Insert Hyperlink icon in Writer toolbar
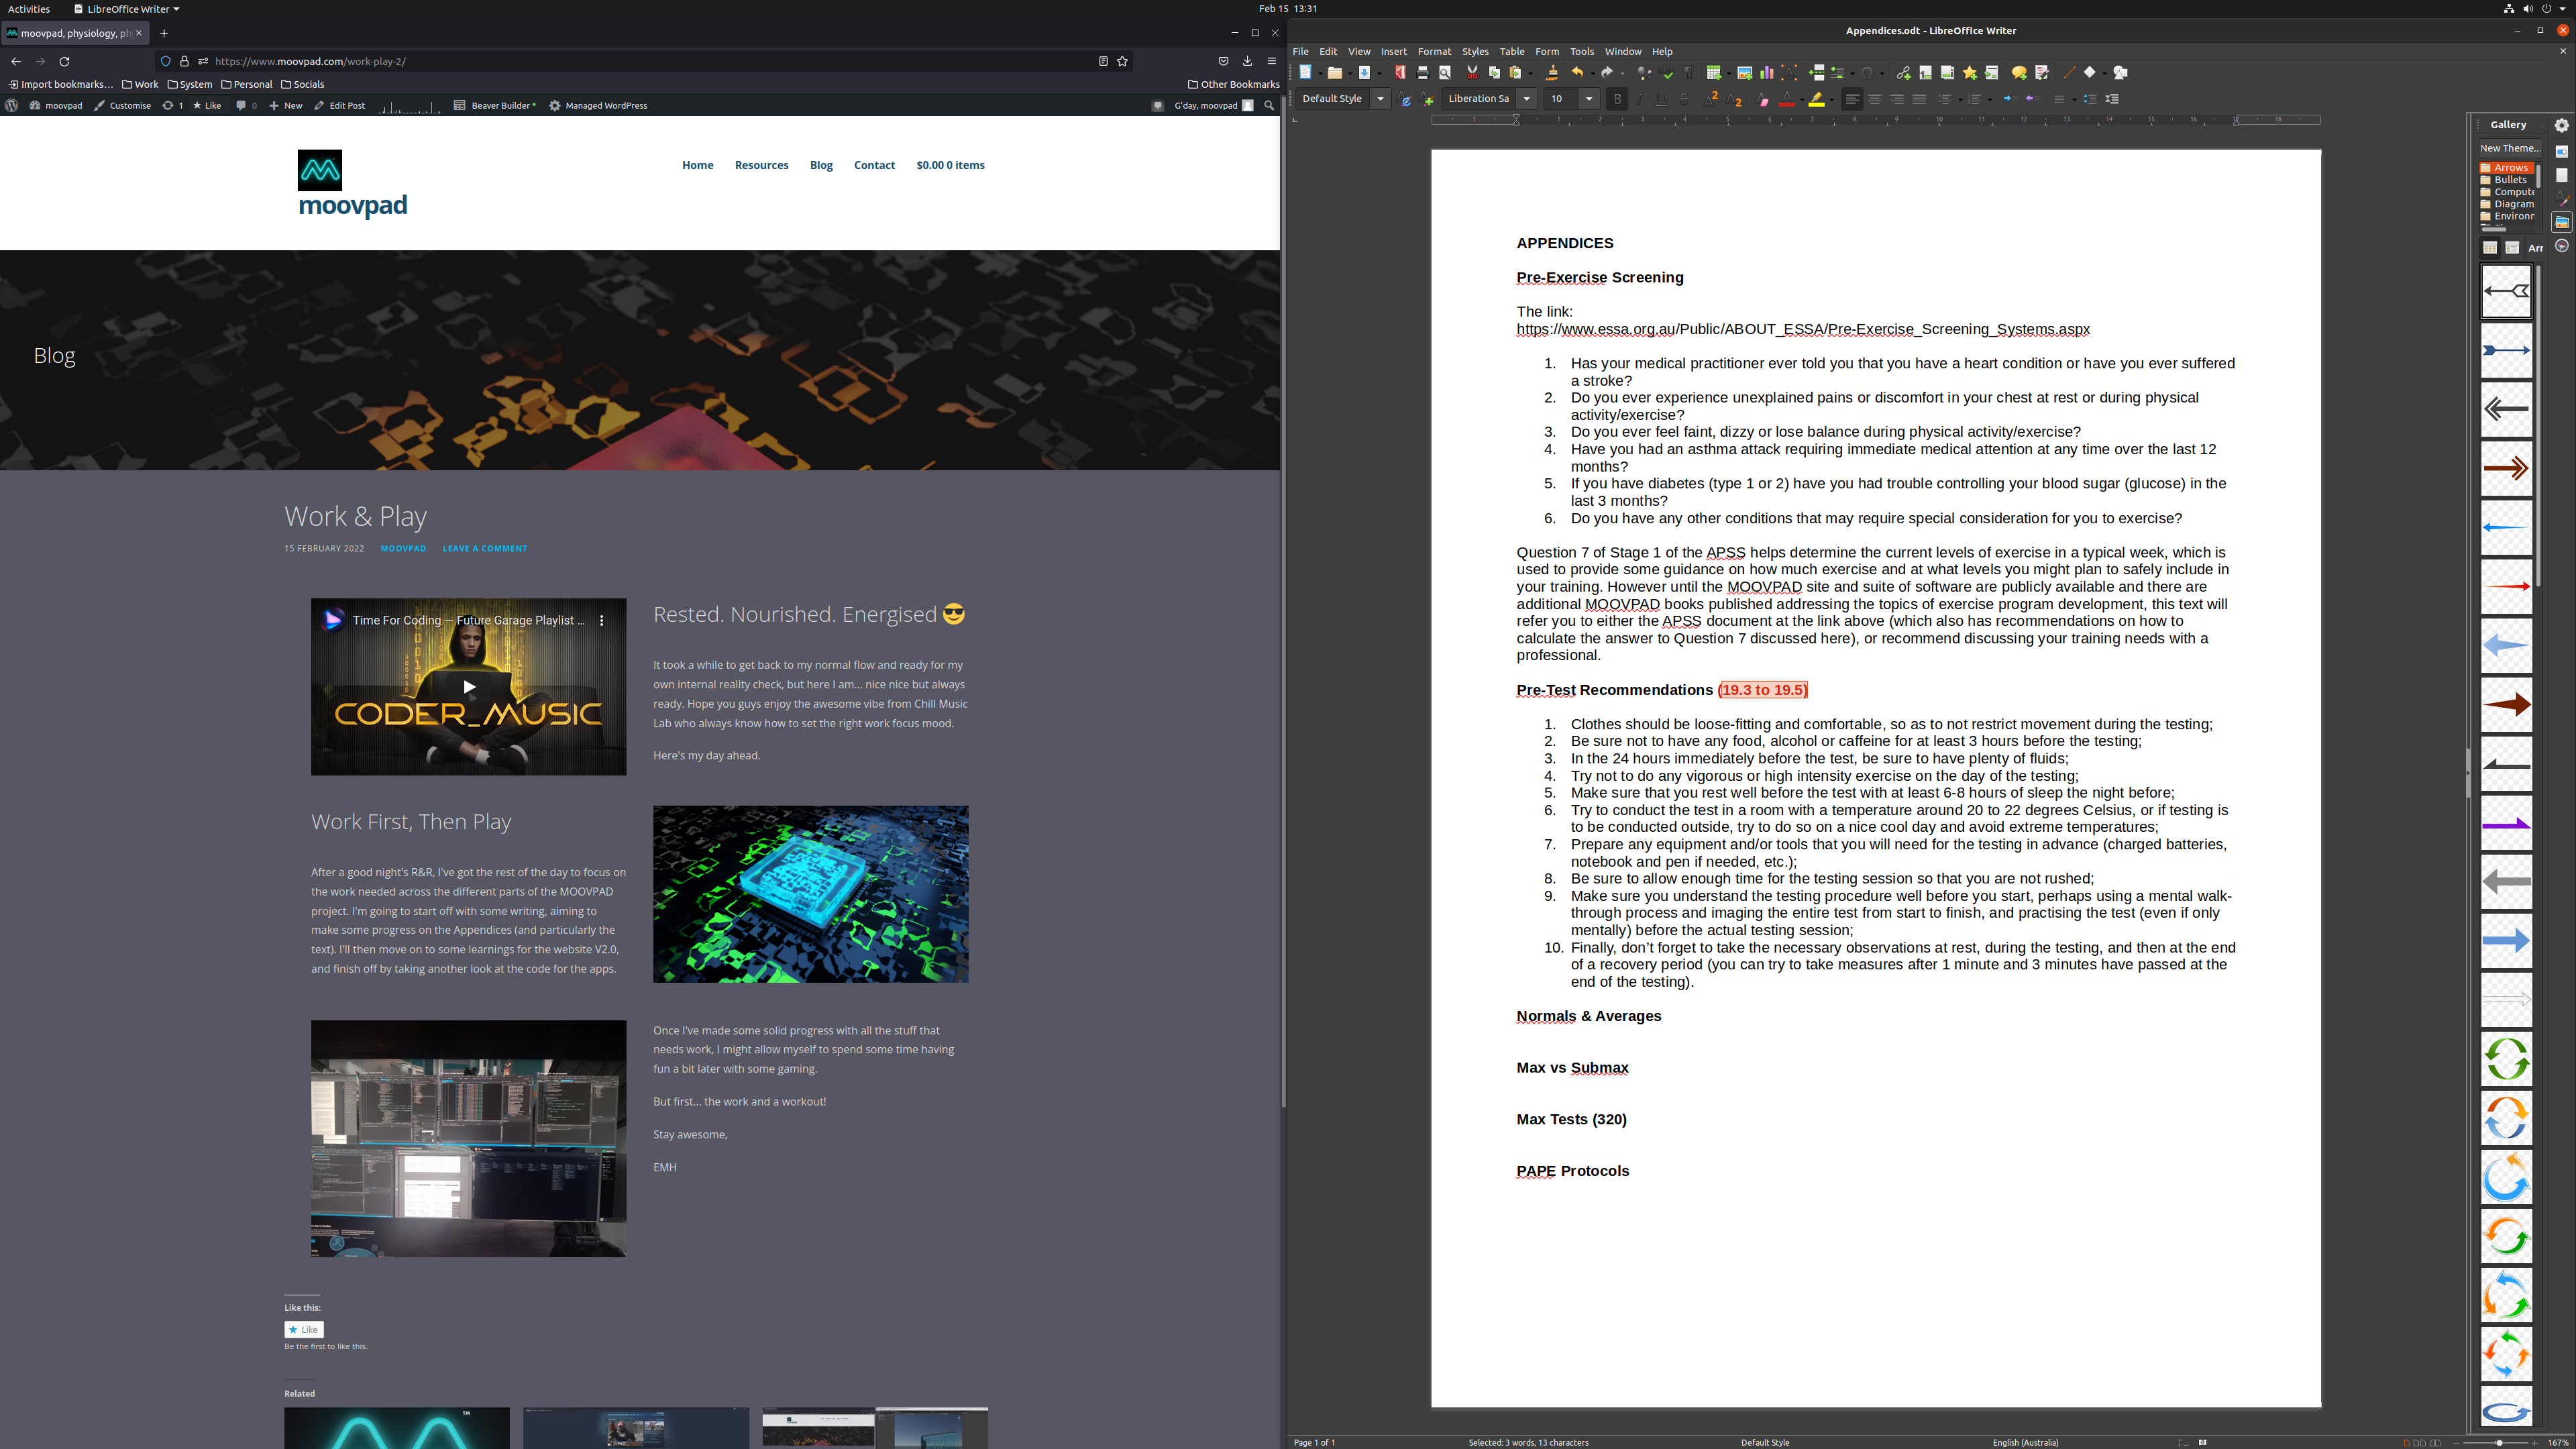Screen dimensions: 2576x1449 coord(1904,72)
